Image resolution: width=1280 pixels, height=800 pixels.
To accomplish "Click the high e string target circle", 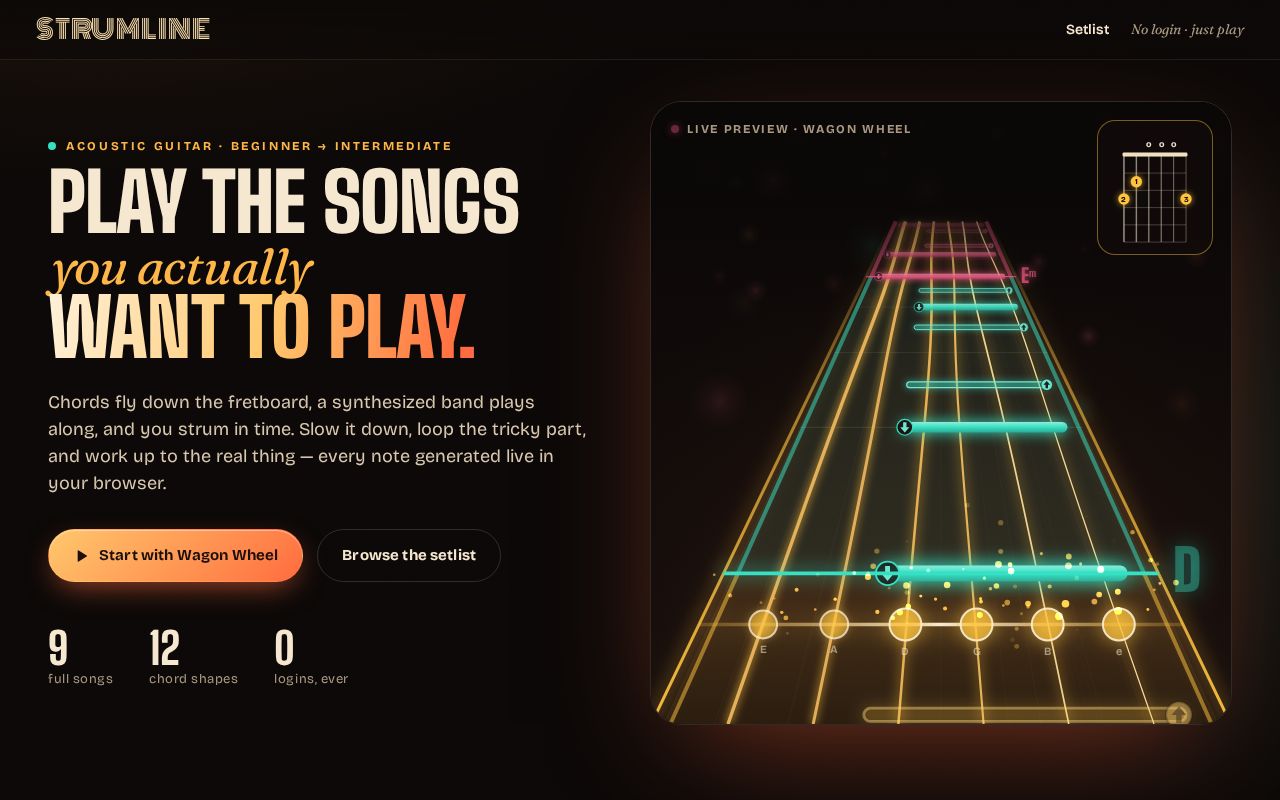I will [x=1118, y=624].
